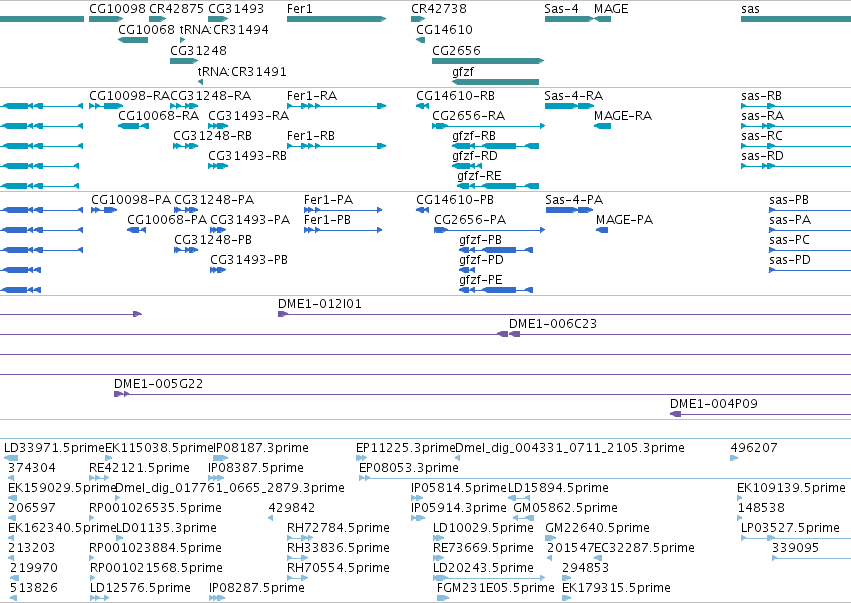Viewport: 851px width, 603px height.
Task: Click the CG2656-PA protein label
Action: pyautogui.click(x=470, y=220)
